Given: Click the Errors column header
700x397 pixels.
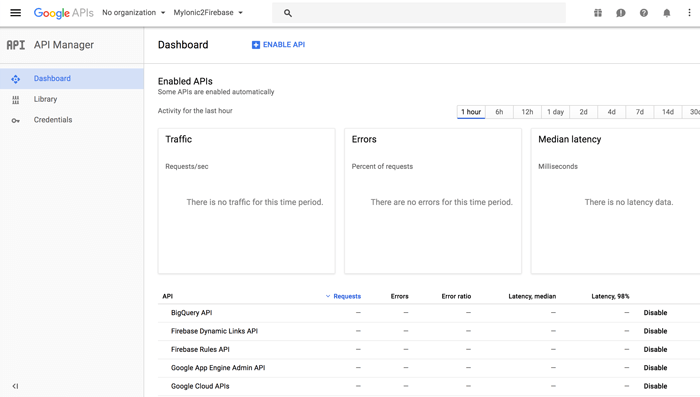Looking at the screenshot, I should pyautogui.click(x=400, y=296).
